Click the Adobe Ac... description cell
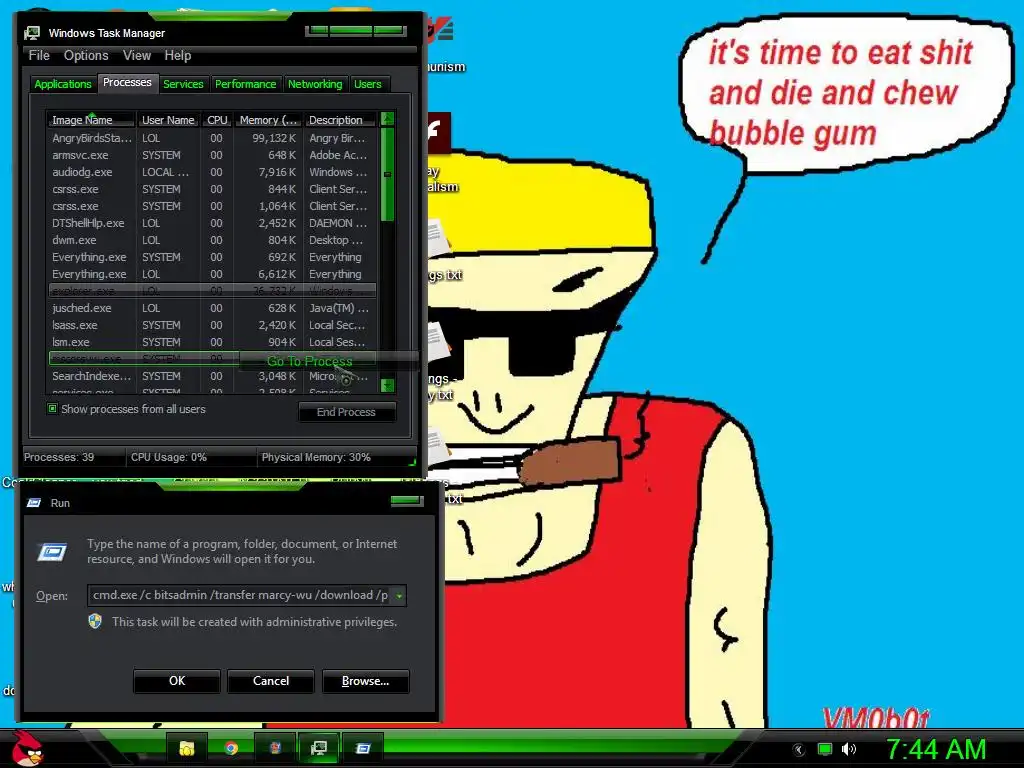 [338, 155]
